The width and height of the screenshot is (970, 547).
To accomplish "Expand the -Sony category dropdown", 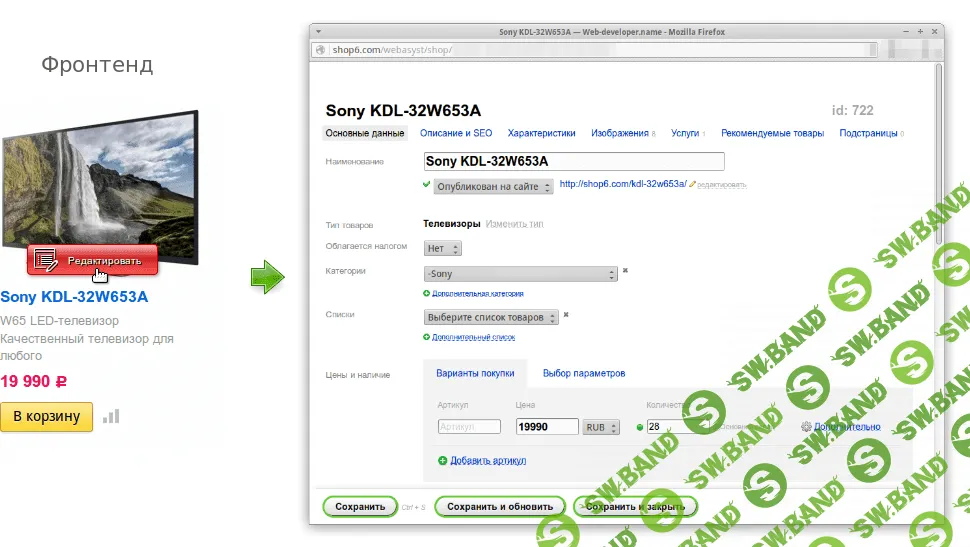I will pyautogui.click(x=521, y=274).
